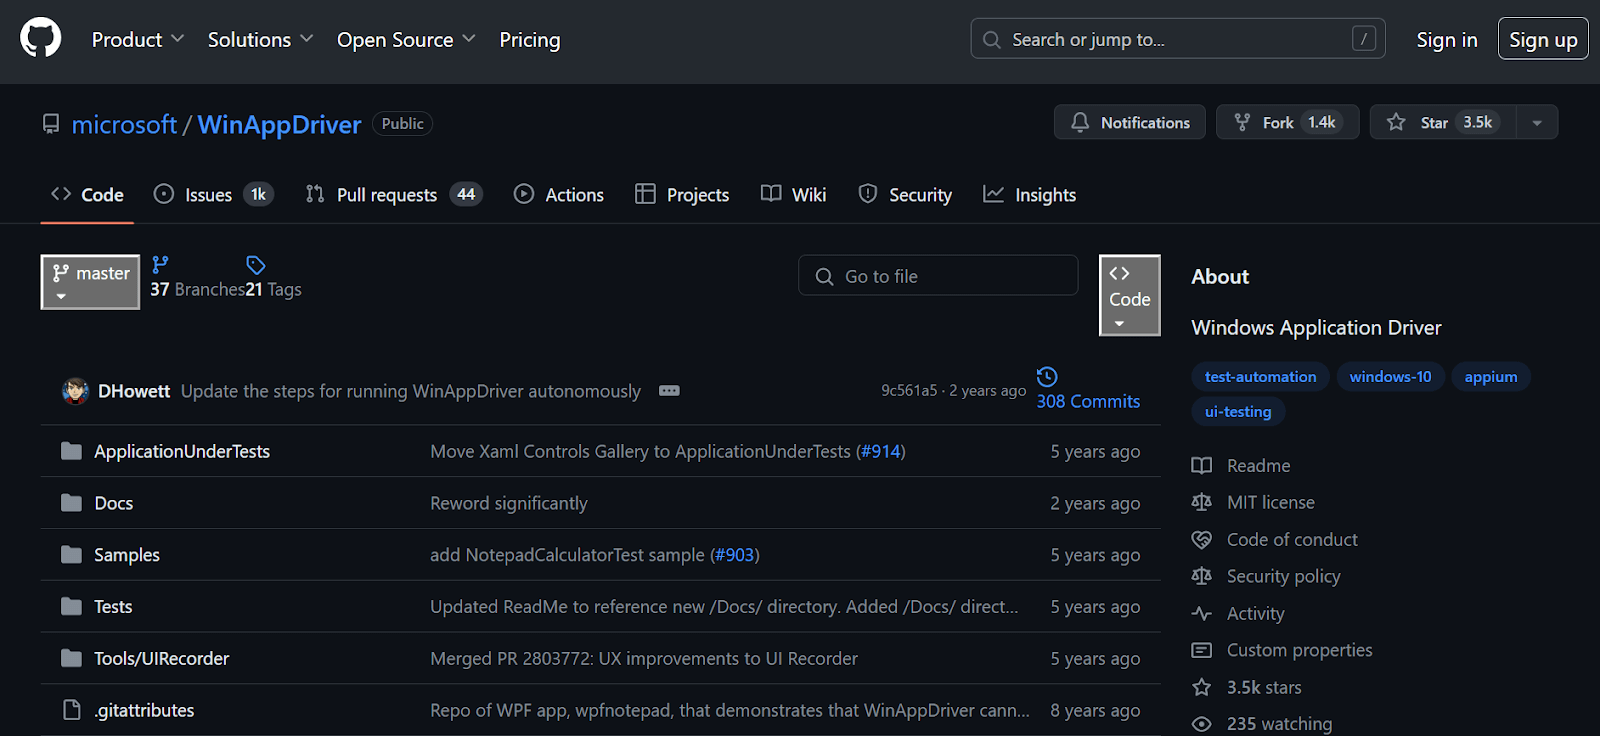Click the Sign up button
This screenshot has height=736, width=1600.
tap(1543, 39)
